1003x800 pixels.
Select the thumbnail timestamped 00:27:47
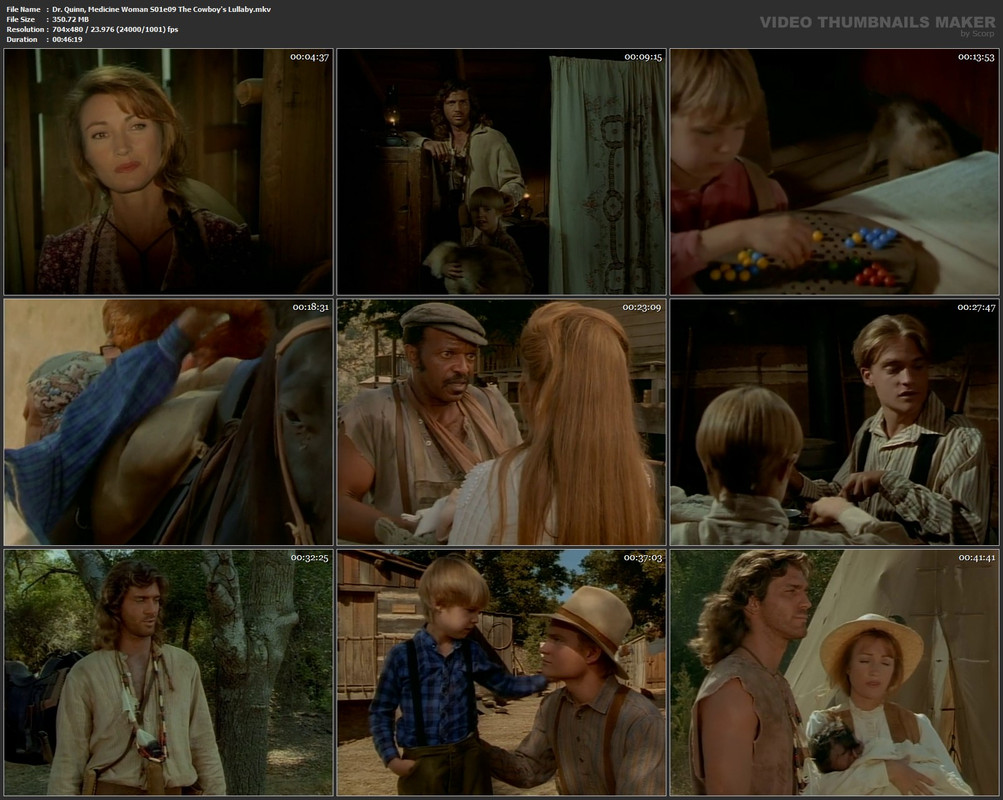[835, 422]
